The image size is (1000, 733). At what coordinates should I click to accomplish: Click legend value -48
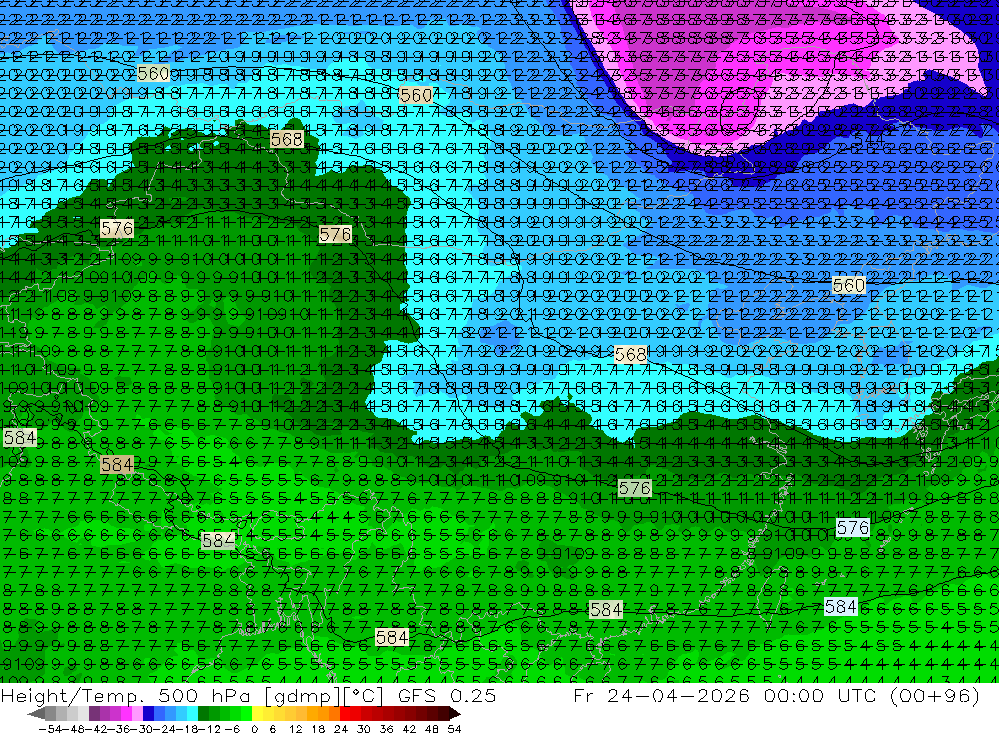(x=73, y=729)
